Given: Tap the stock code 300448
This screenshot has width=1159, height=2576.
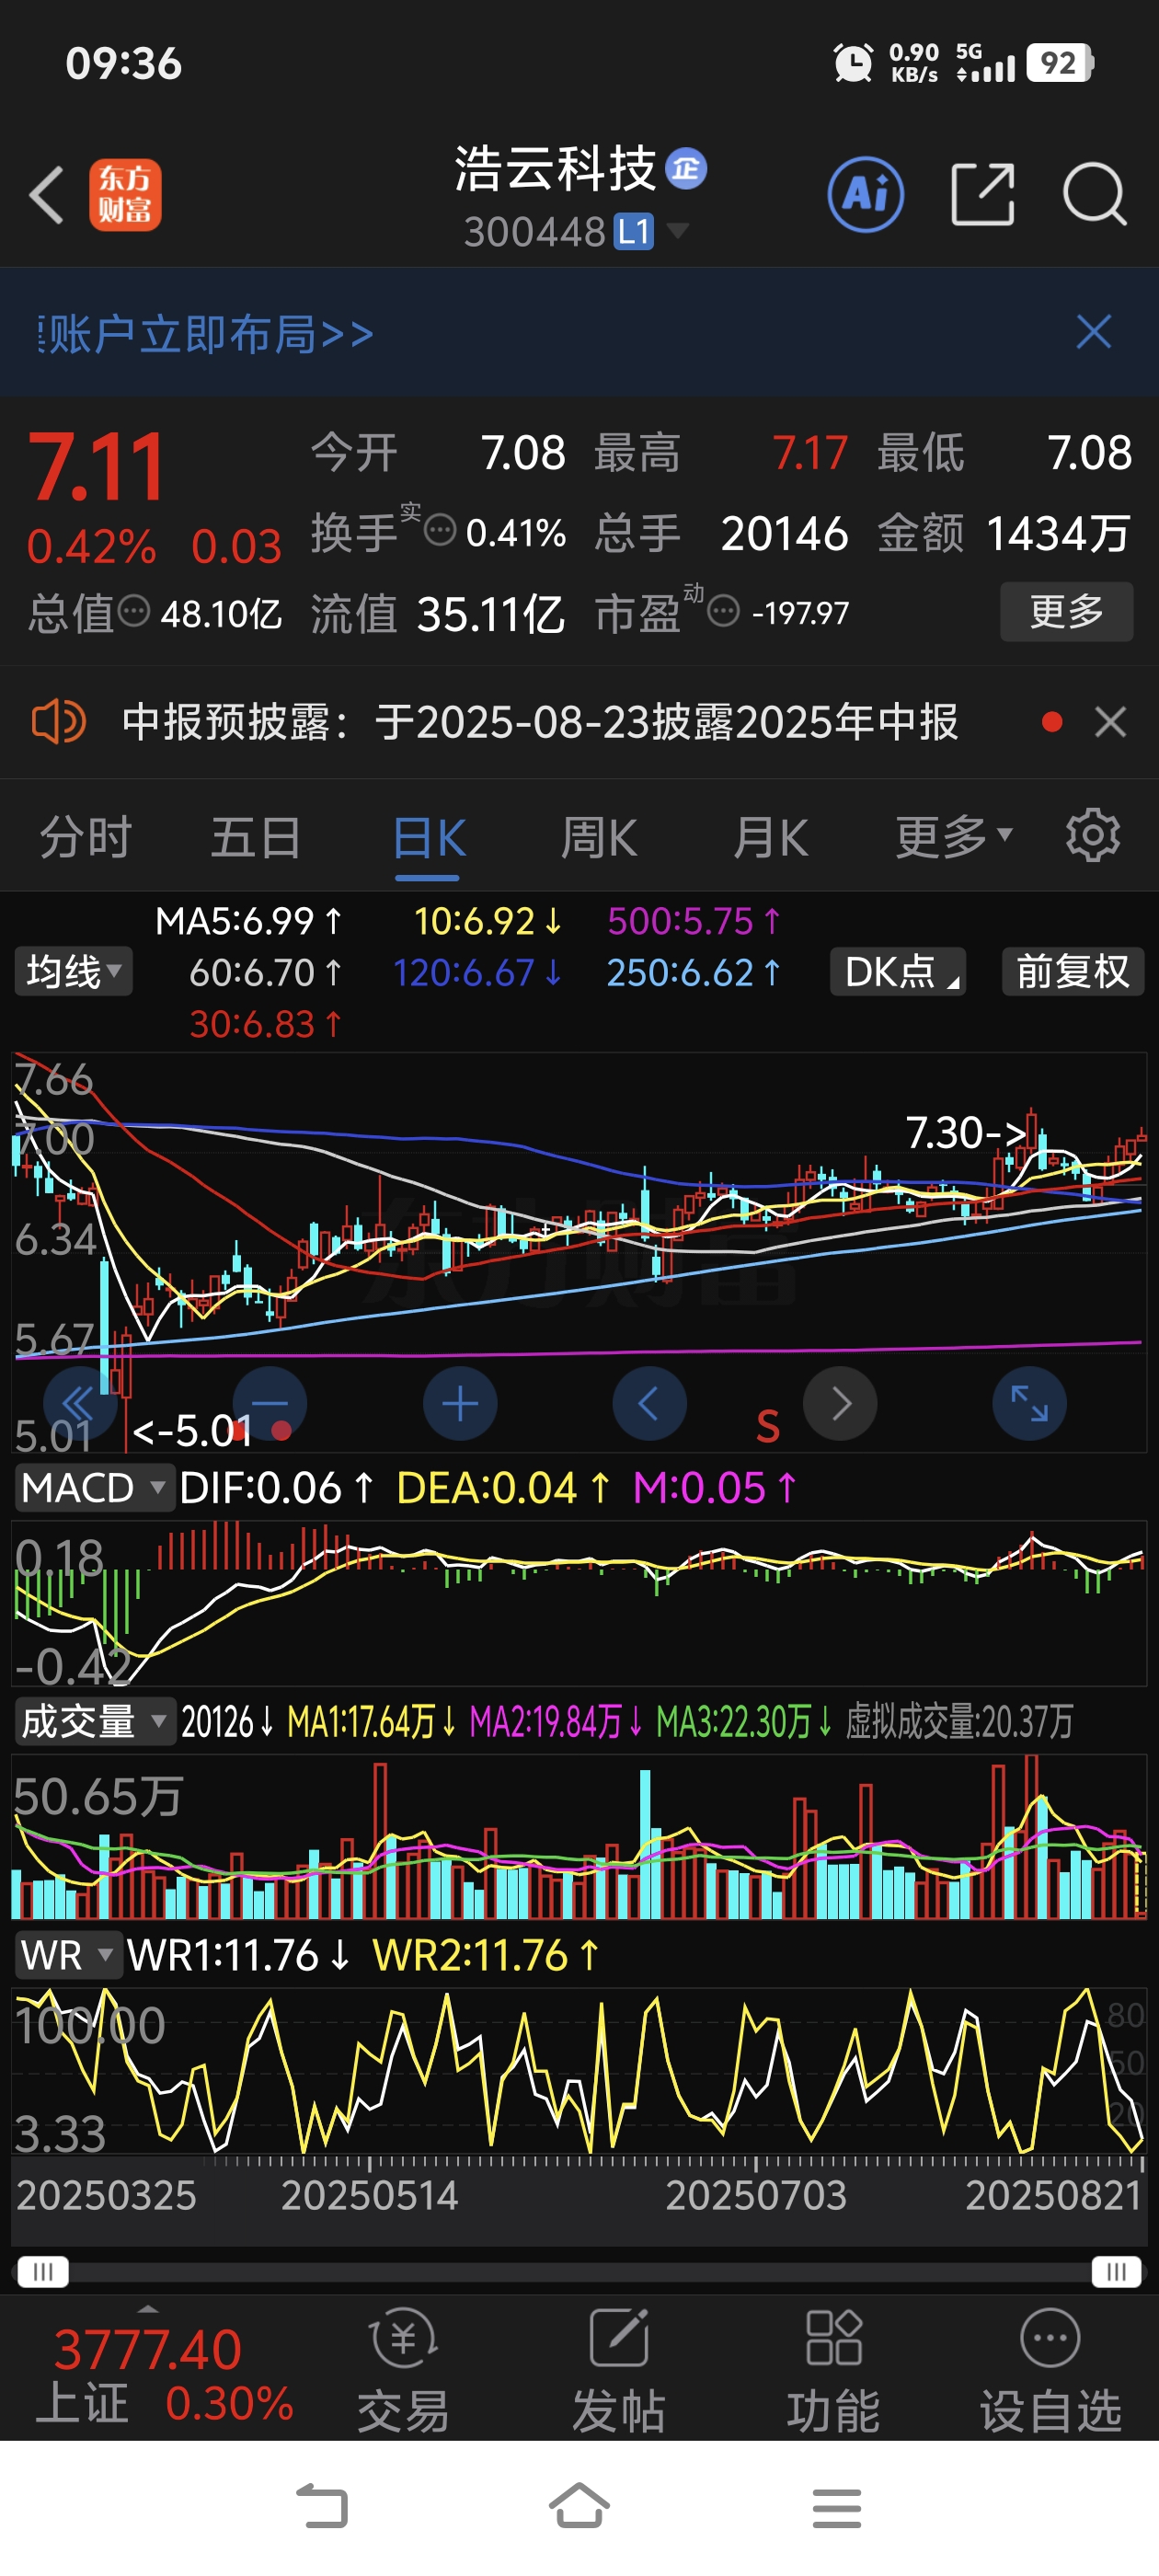Looking at the screenshot, I should 535,232.
